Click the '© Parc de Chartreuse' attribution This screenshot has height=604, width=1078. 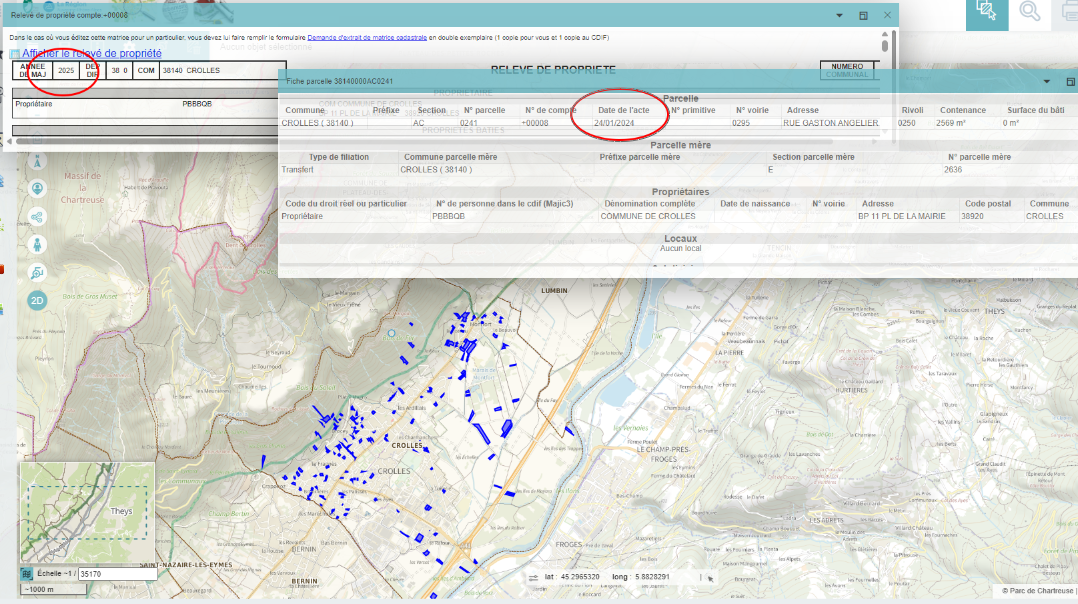(1038, 591)
